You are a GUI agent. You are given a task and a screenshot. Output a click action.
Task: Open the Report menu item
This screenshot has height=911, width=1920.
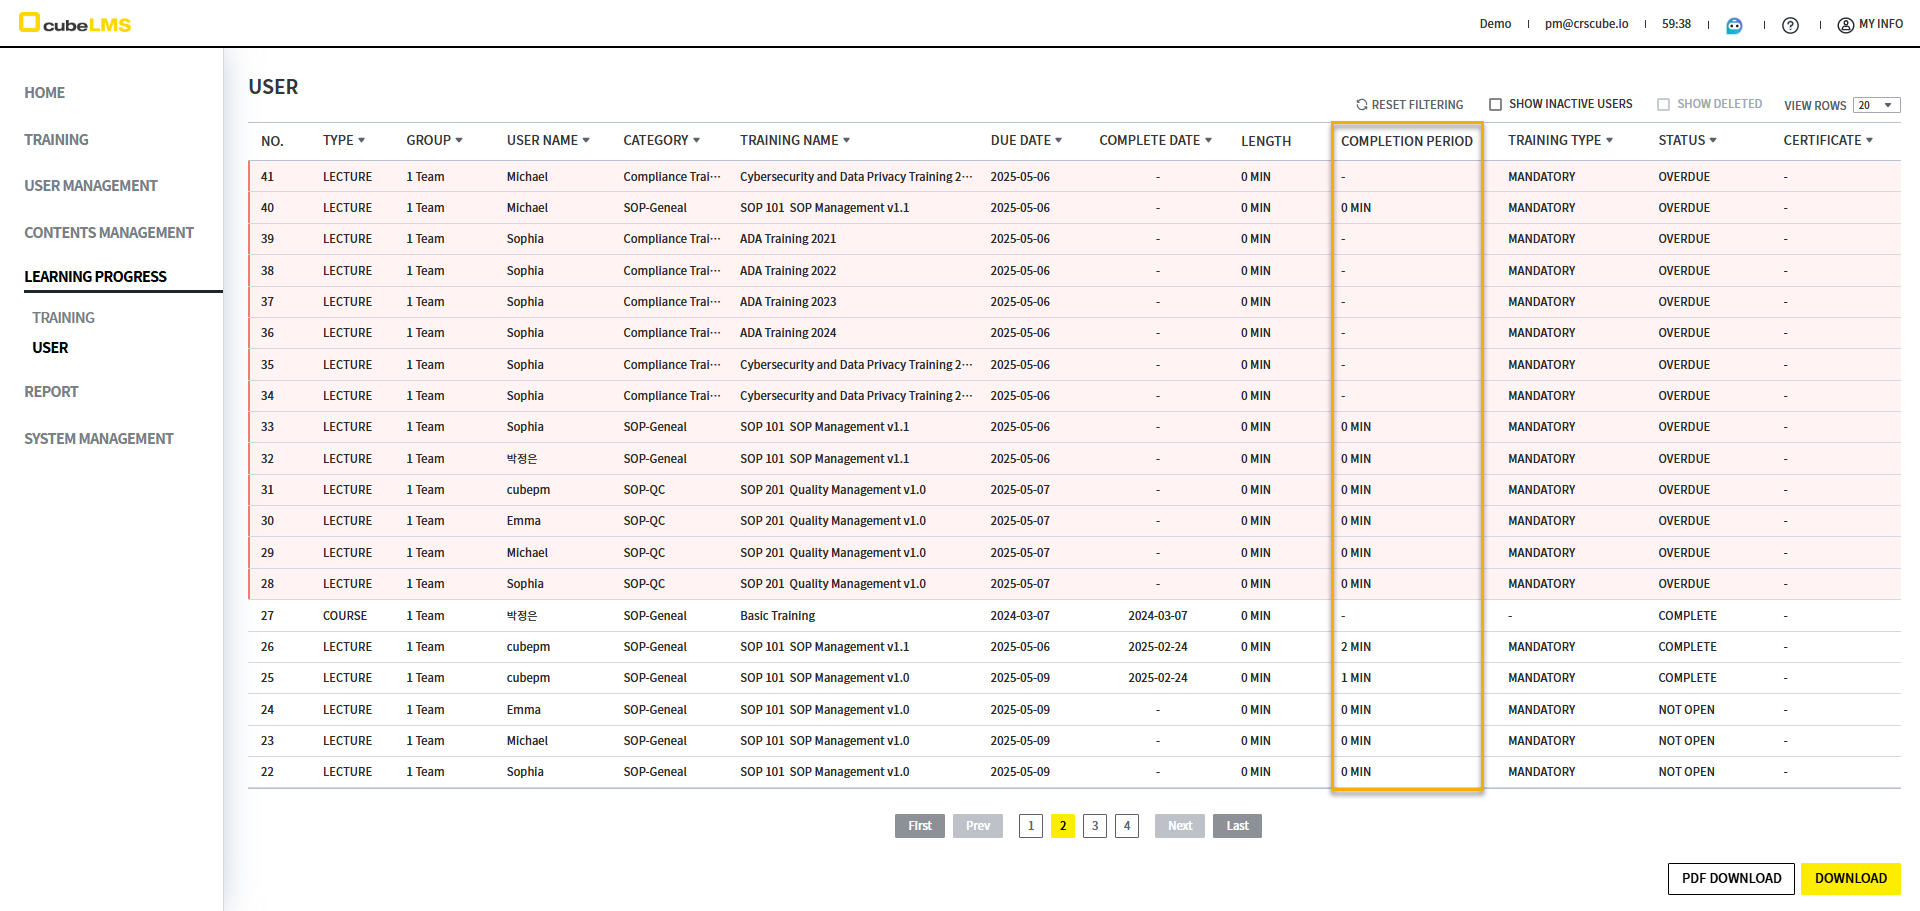click(51, 392)
